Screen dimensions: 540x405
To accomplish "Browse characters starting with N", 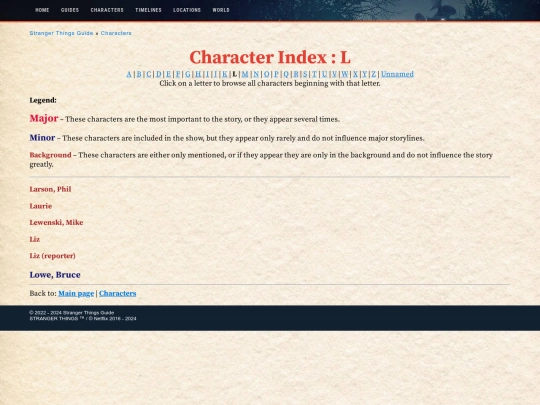I will pos(256,74).
